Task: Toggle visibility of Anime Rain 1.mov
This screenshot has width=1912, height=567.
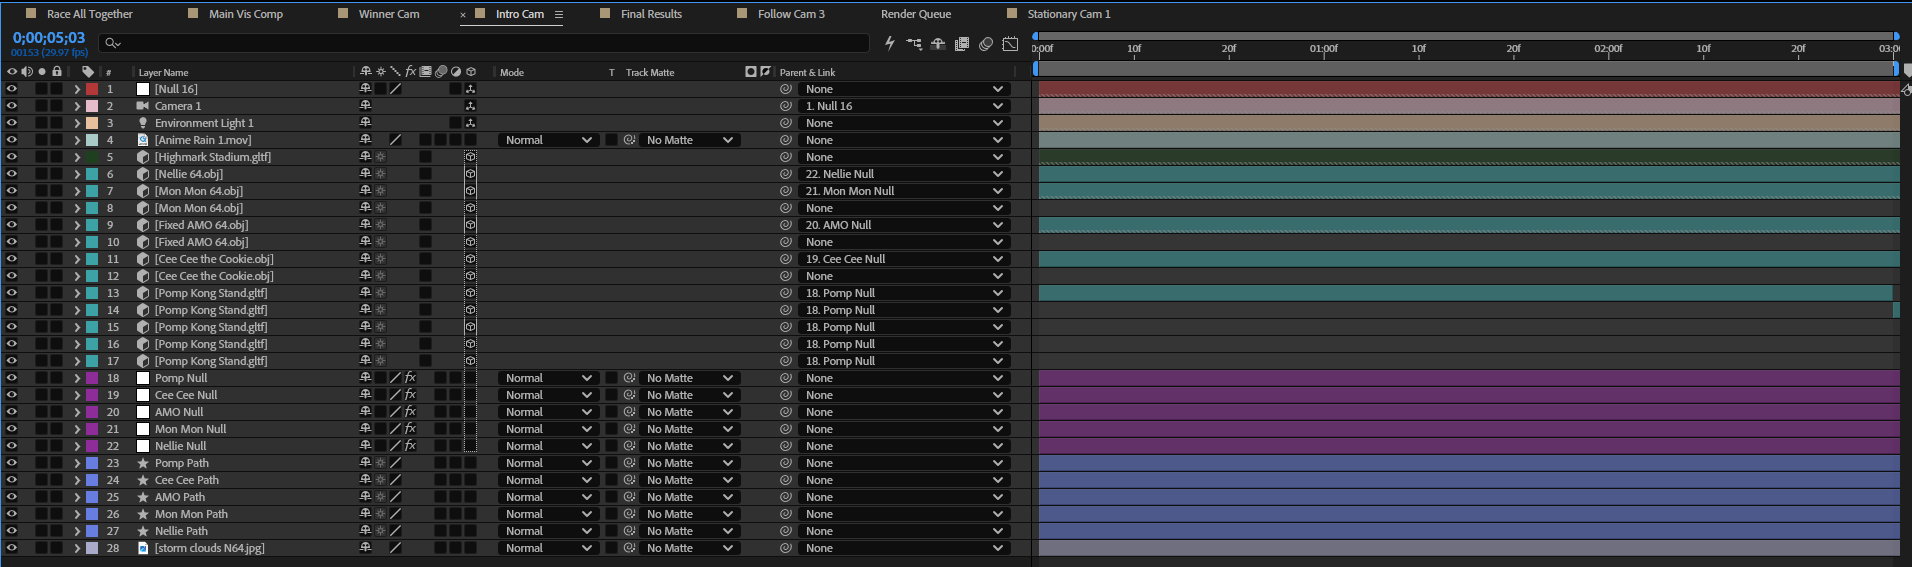Action: click(x=12, y=140)
